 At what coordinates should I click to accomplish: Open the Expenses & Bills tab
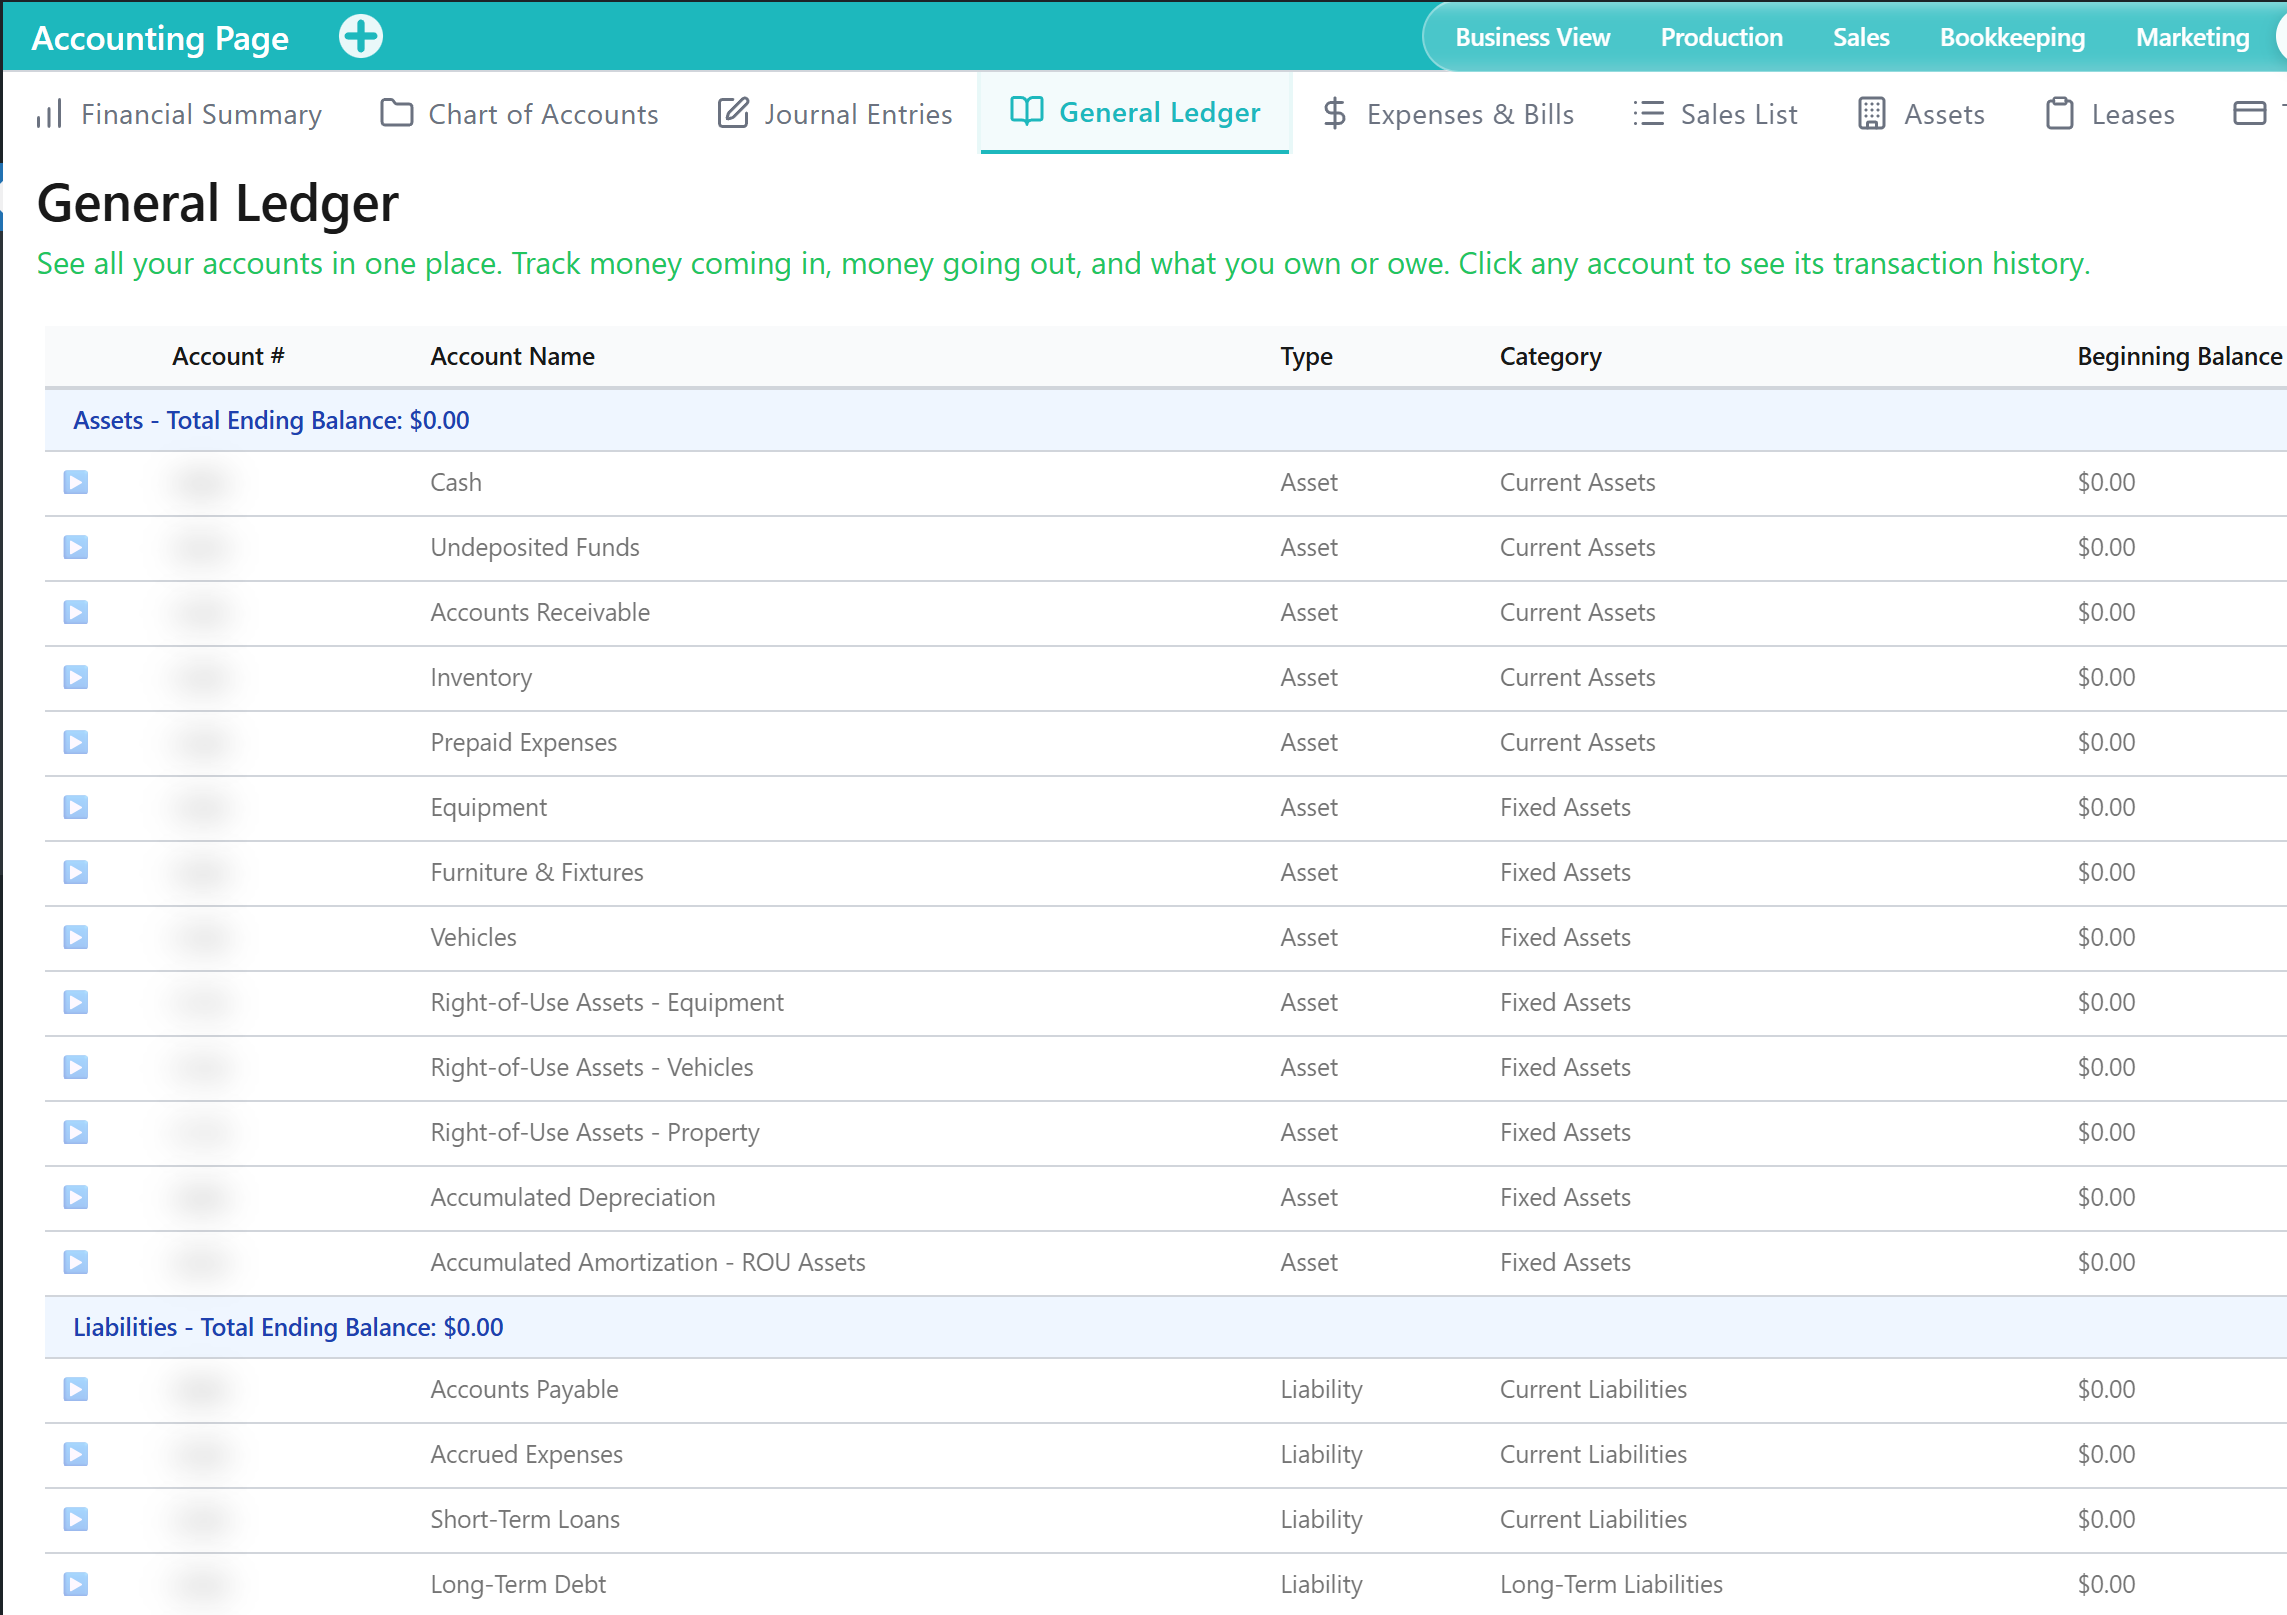point(1448,114)
